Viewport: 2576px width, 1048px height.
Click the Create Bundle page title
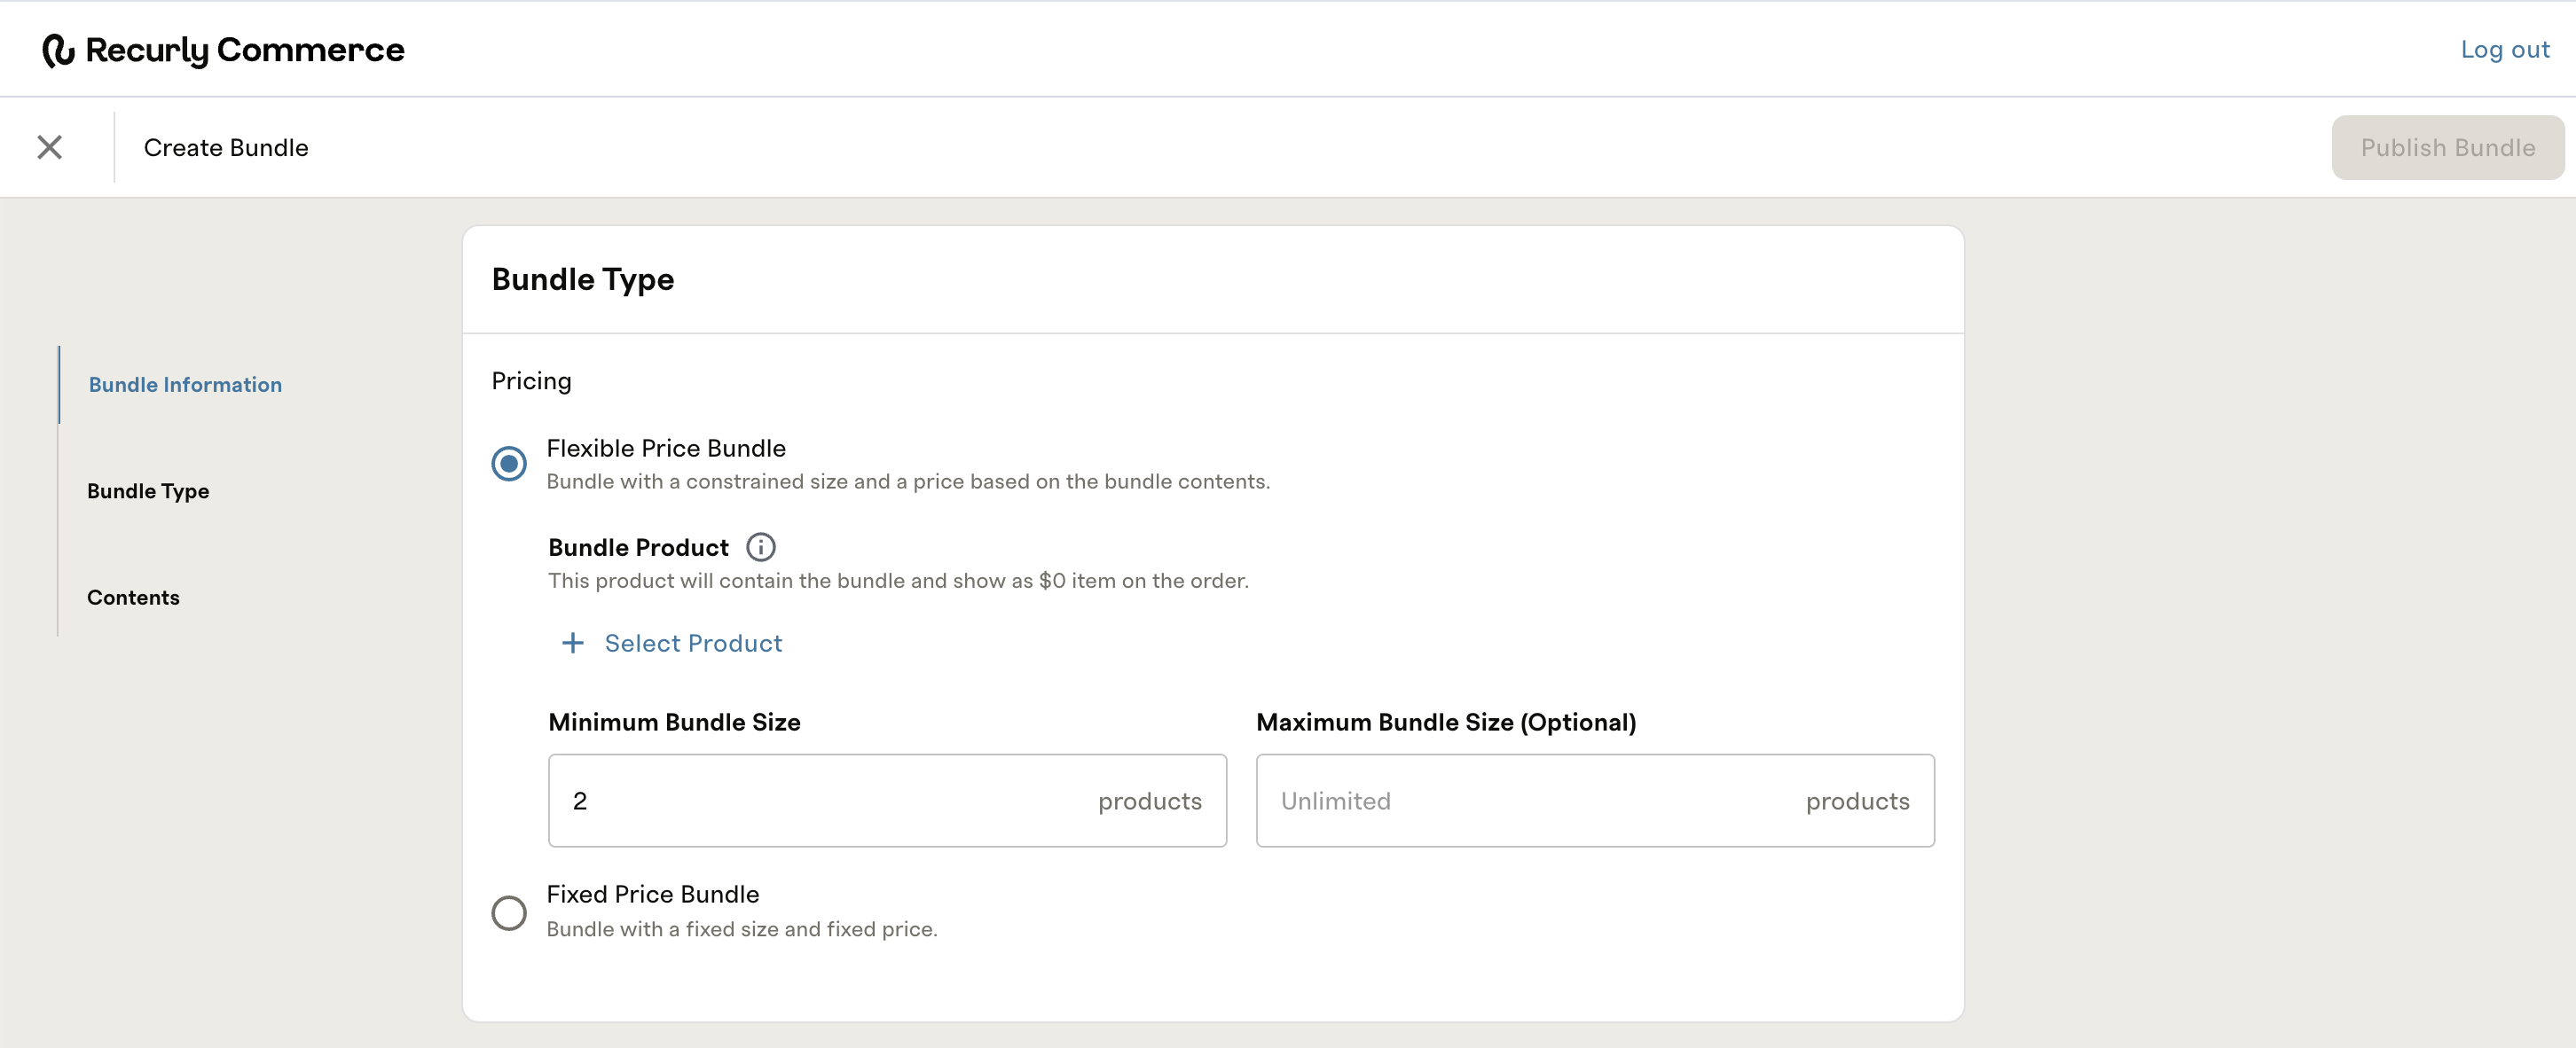(x=226, y=148)
